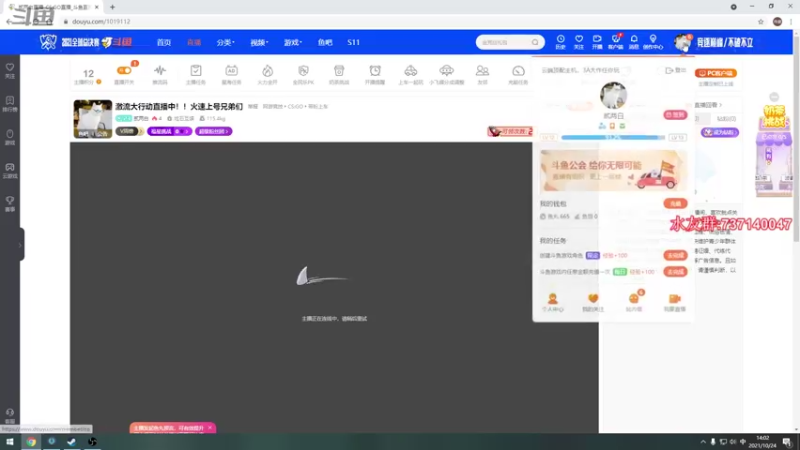The width and height of the screenshot is (800, 450).
Task: Open the gauge task icon at toolbar end
Action: [x=518, y=70]
